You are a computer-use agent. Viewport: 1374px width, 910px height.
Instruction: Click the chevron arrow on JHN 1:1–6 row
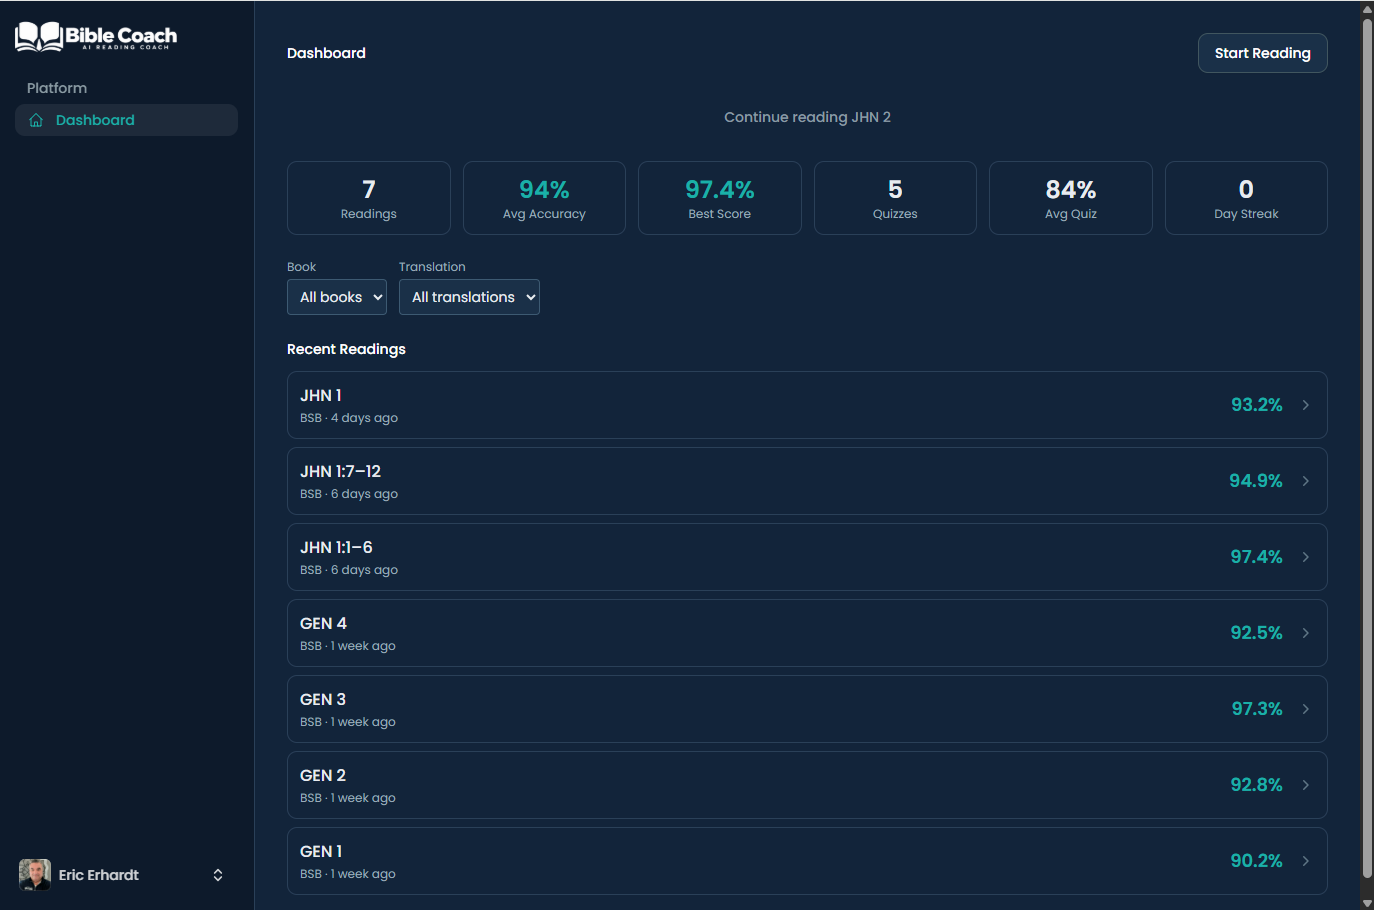[x=1305, y=557]
